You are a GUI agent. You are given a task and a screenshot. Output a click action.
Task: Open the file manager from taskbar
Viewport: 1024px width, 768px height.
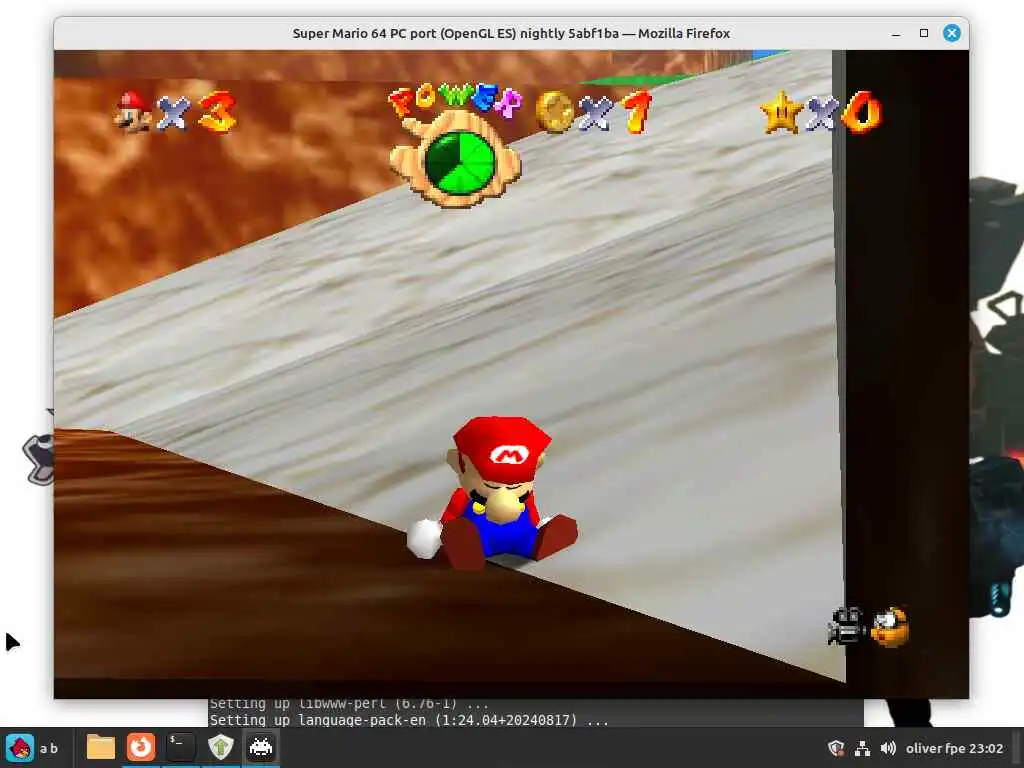coord(101,748)
